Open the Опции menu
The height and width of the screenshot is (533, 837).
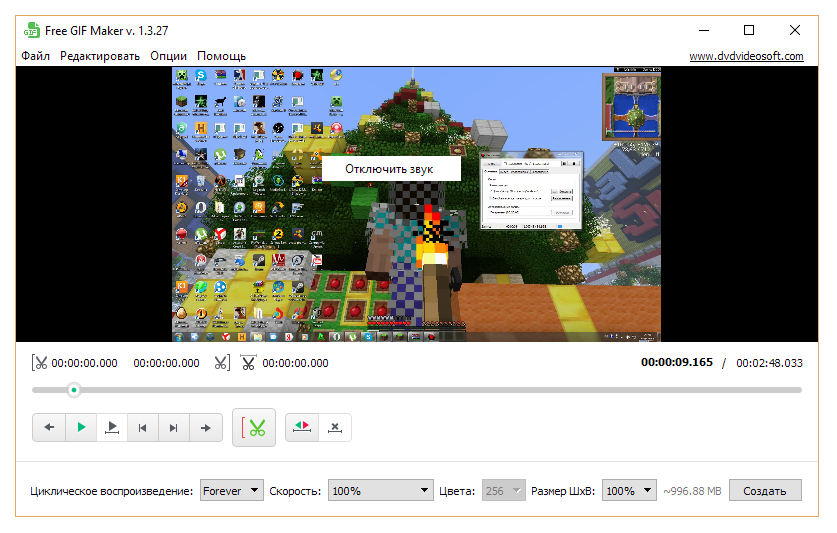[x=168, y=56]
